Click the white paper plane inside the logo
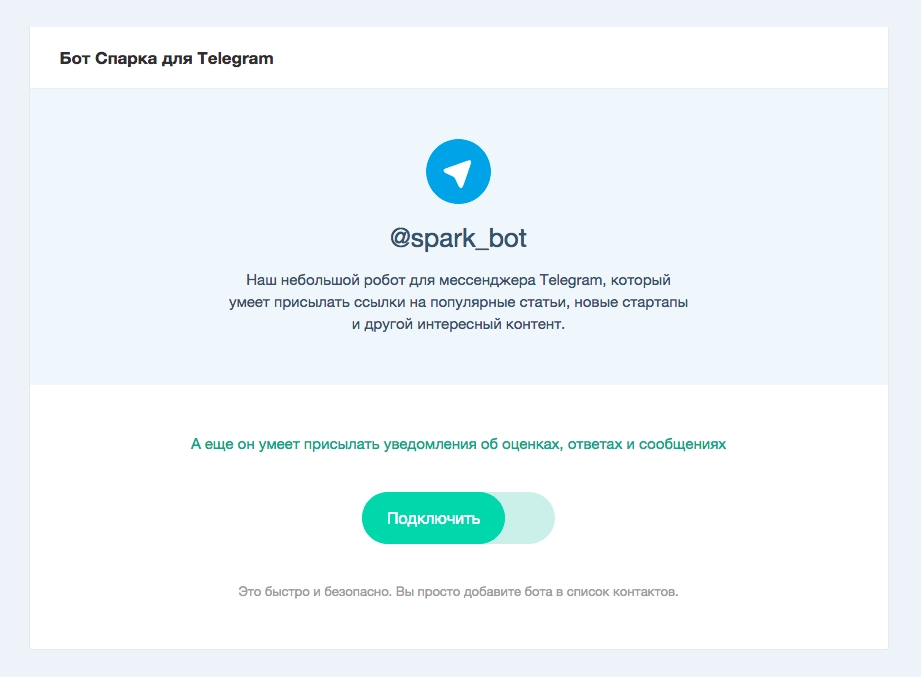The width and height of the screenshot is (921, 677). coord(458,173)
